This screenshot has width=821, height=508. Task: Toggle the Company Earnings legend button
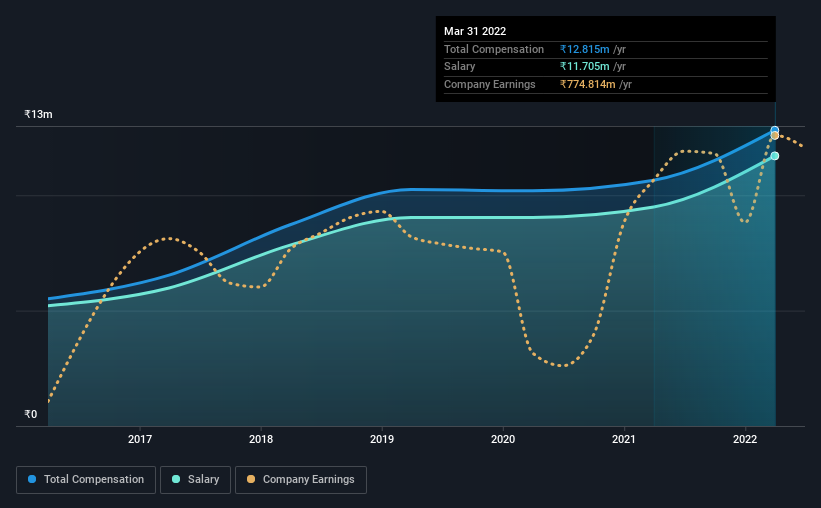(301, 480)
